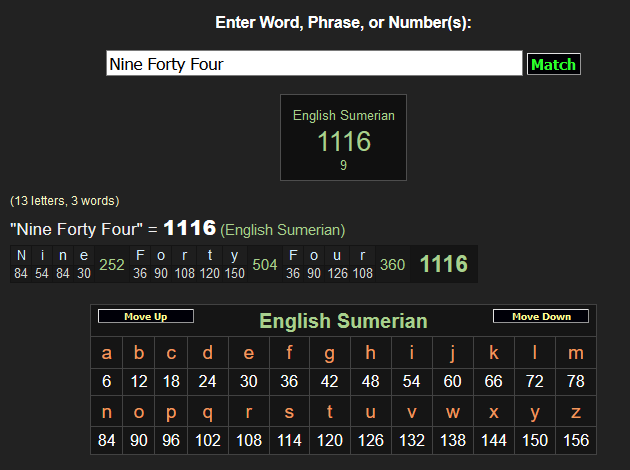Click the word total 504 for Forty

[x=265, y=264]
